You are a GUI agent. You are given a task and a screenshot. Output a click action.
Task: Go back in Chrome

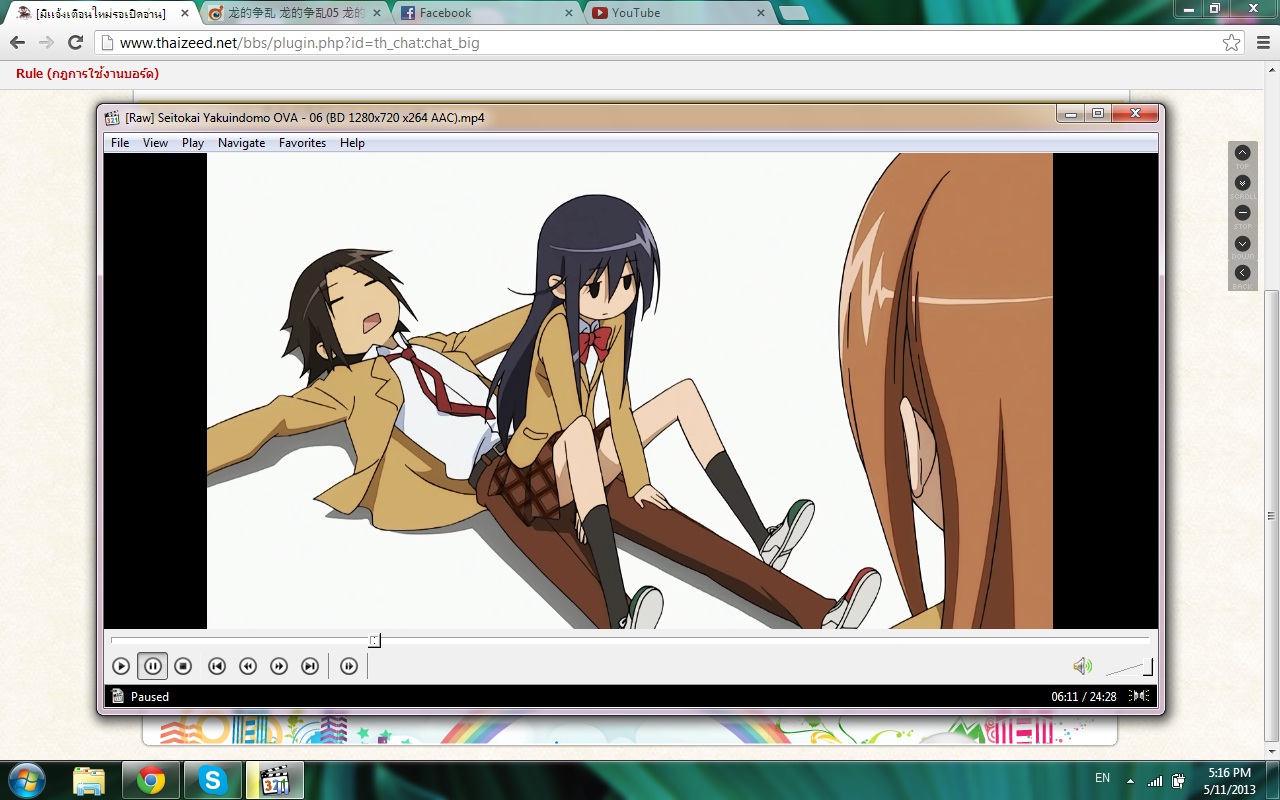[17, 43]
